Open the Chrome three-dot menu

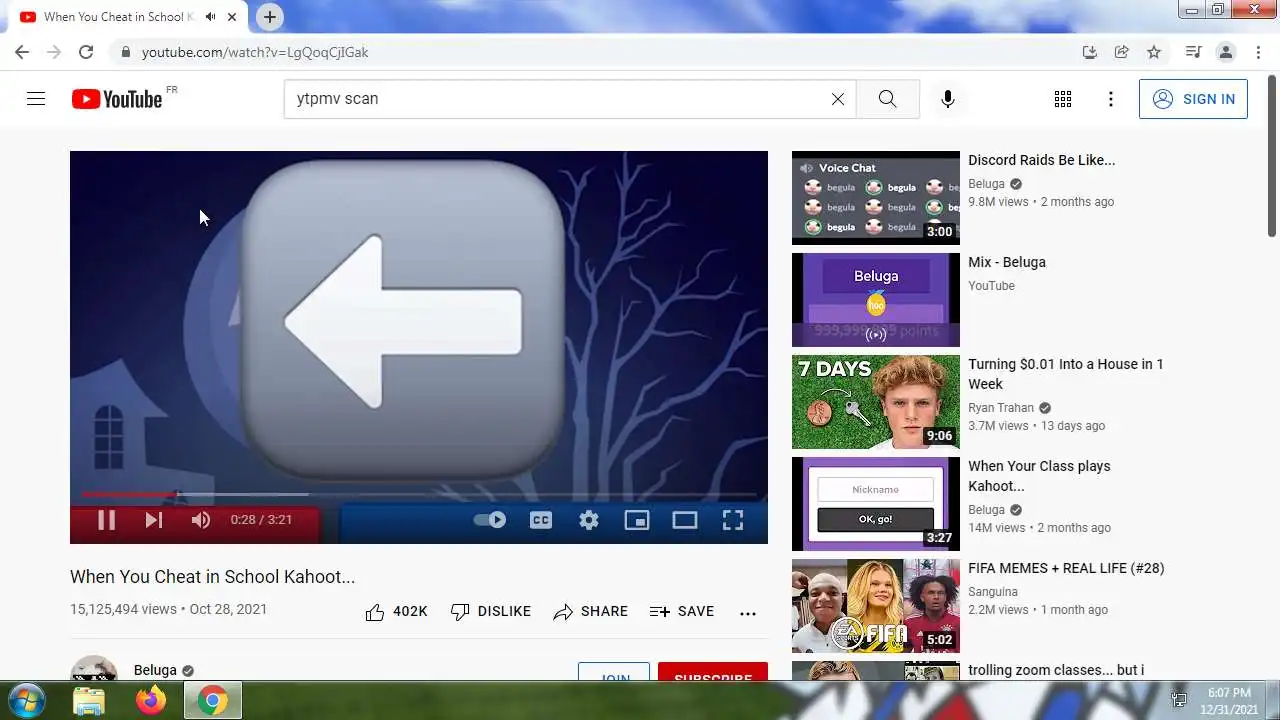tap(1257, 52)
